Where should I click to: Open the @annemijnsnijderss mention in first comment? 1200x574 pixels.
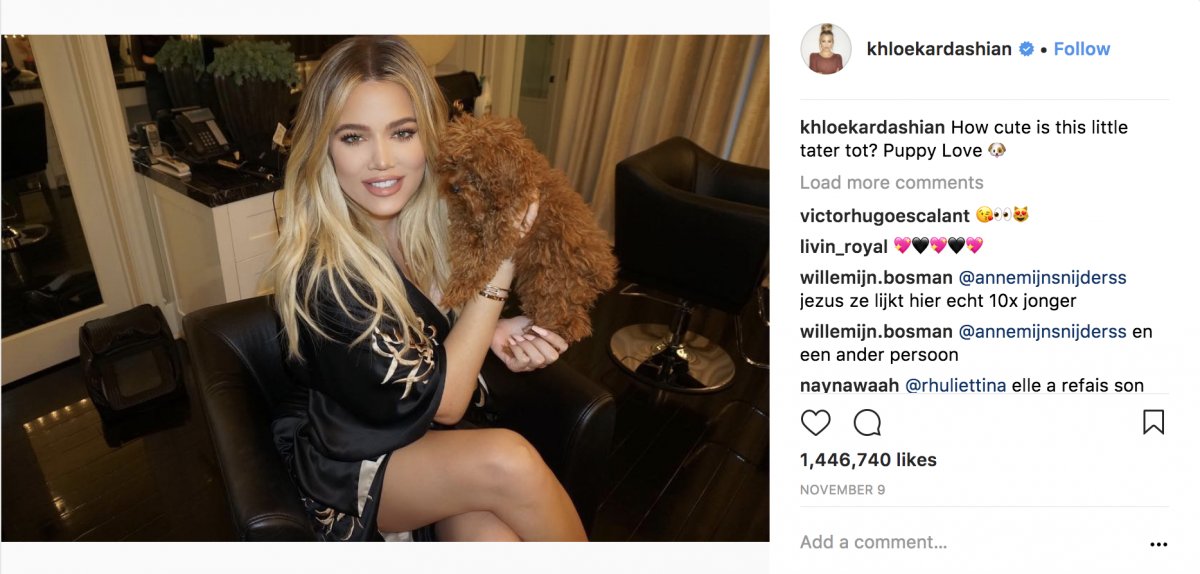1043,277
